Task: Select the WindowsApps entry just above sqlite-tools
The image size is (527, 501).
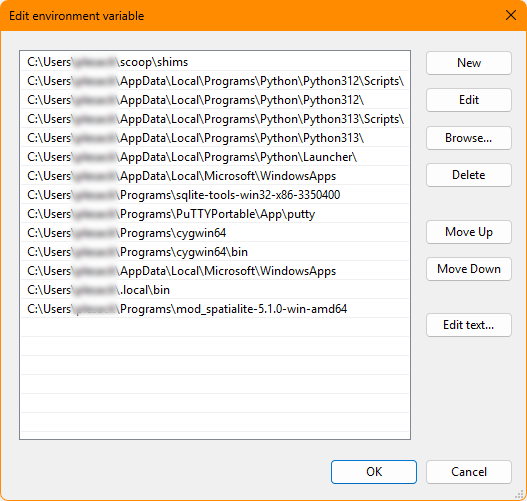Action: (x=215, y=176)
